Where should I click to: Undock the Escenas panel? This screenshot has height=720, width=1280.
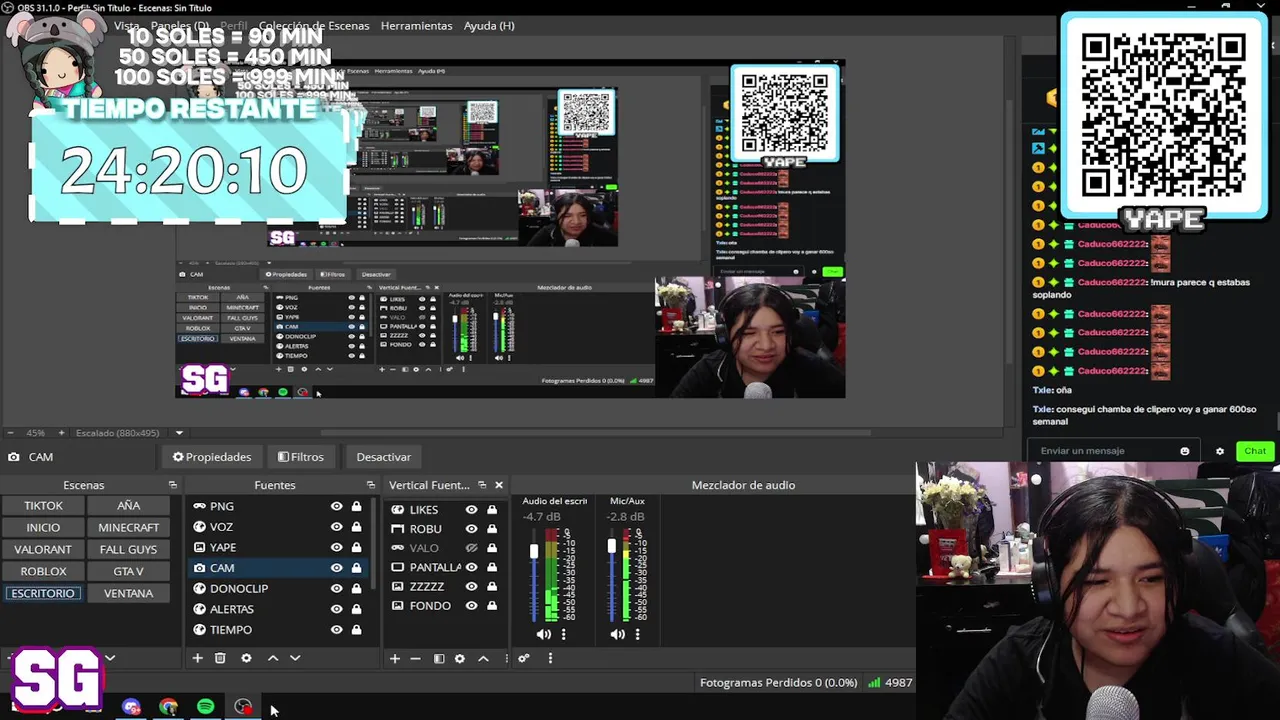172,485
